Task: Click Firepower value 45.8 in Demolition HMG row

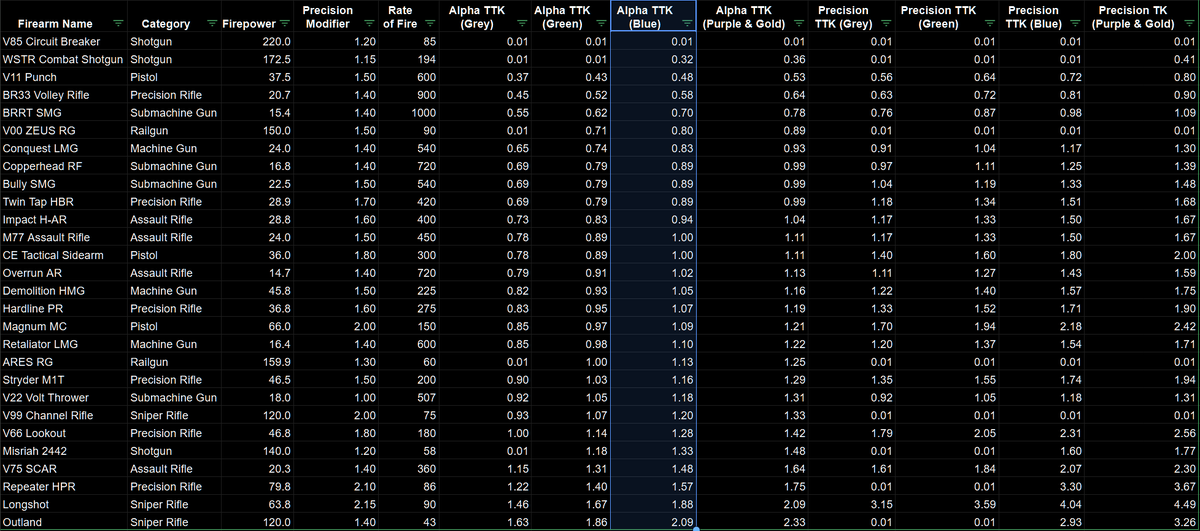Action: (279, 290)
